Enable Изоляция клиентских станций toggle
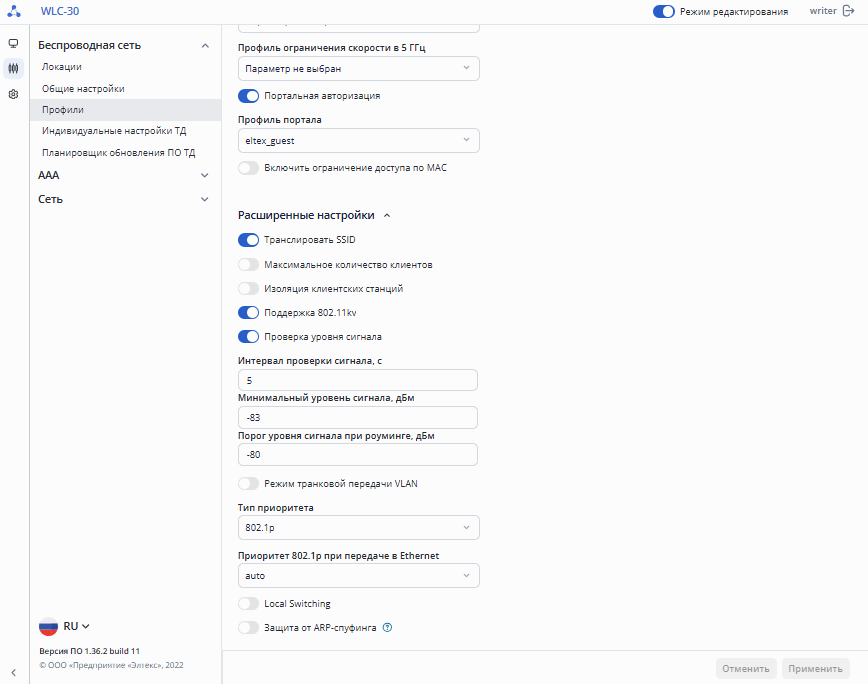The image size is (868, 684). coord(248,288)
